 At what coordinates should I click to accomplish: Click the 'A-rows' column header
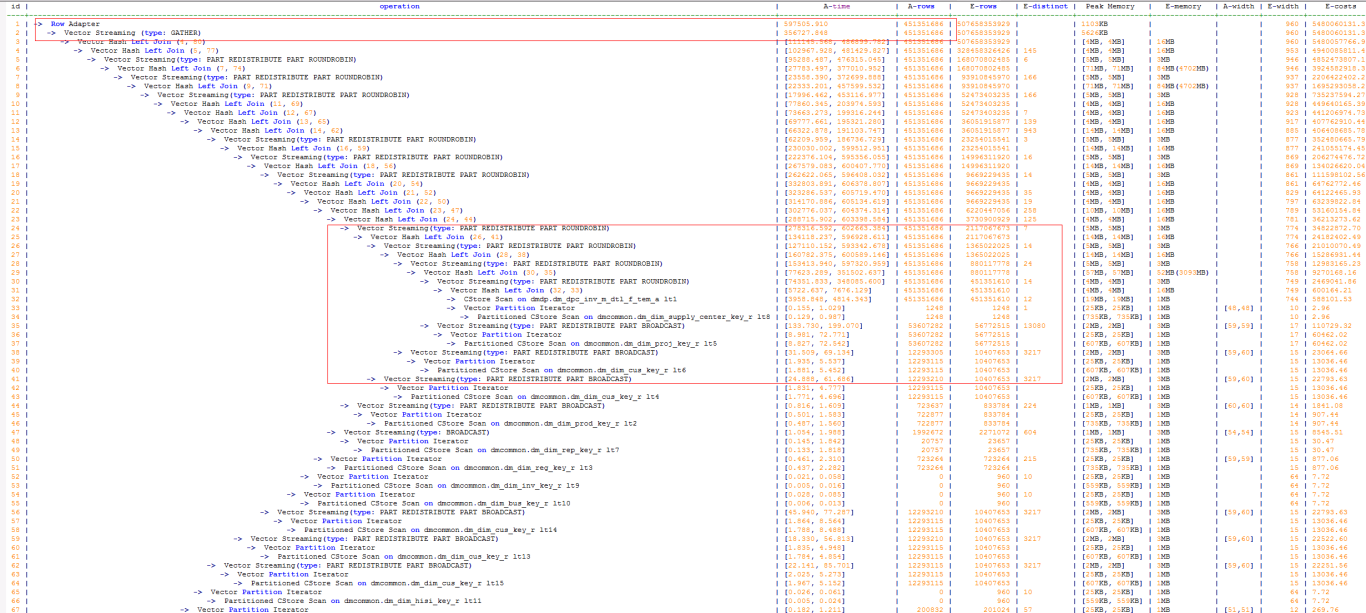pyautogui.click(x=922, y=6)
